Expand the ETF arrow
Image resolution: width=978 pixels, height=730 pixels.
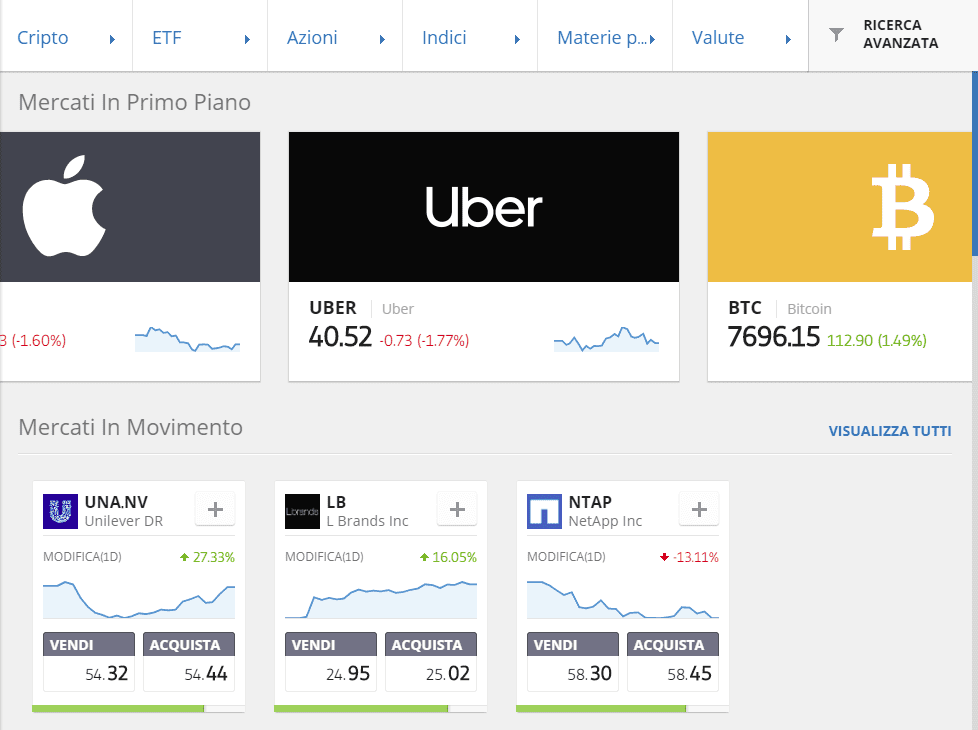point(247,39)
